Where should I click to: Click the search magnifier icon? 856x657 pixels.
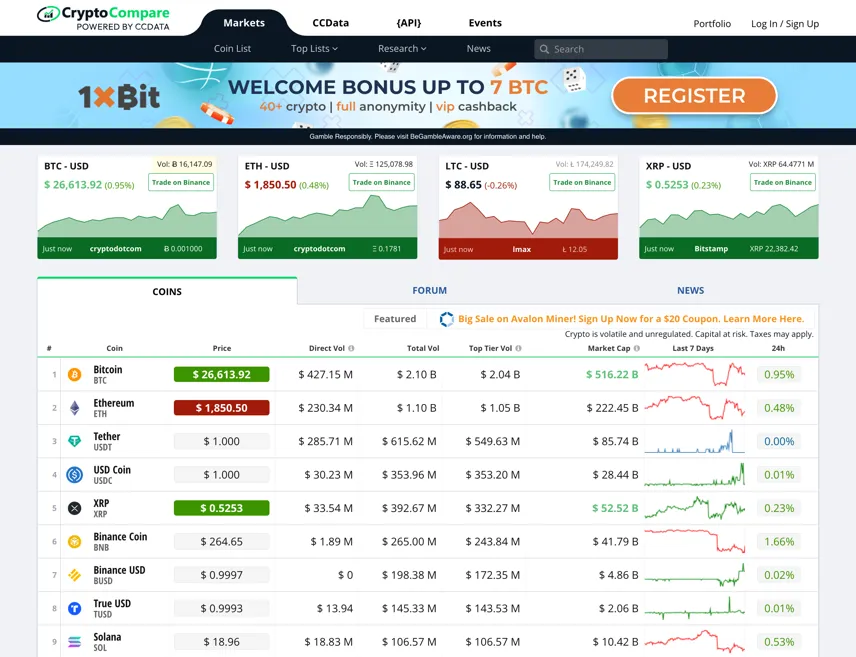pyautogui.click(x=544, y=49)
